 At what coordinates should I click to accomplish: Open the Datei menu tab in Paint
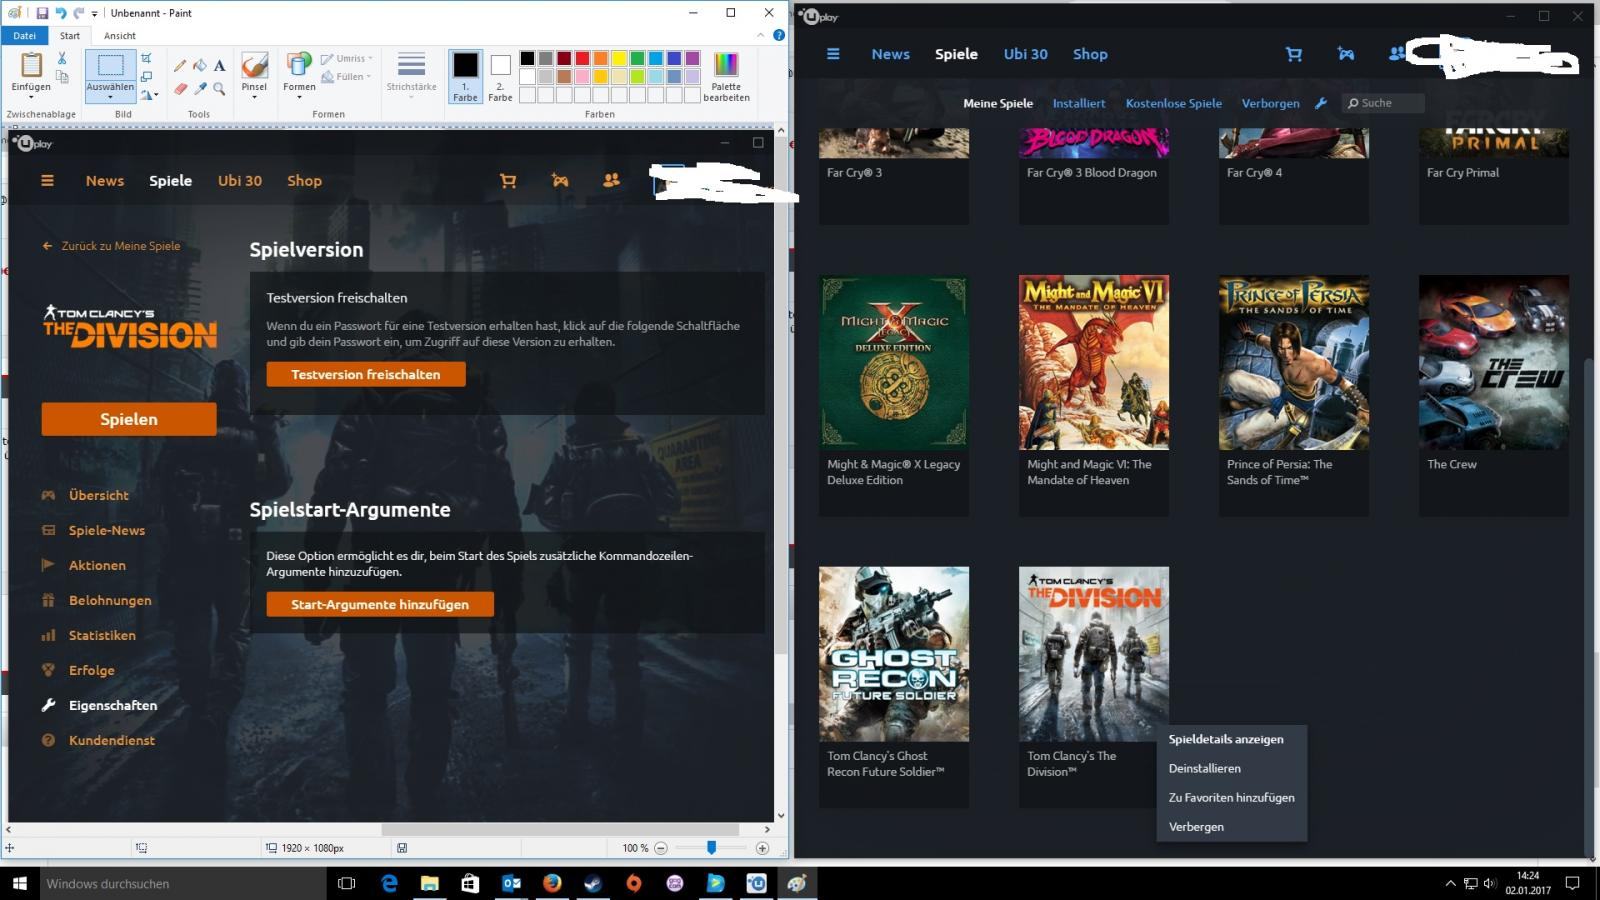point(24,35)
